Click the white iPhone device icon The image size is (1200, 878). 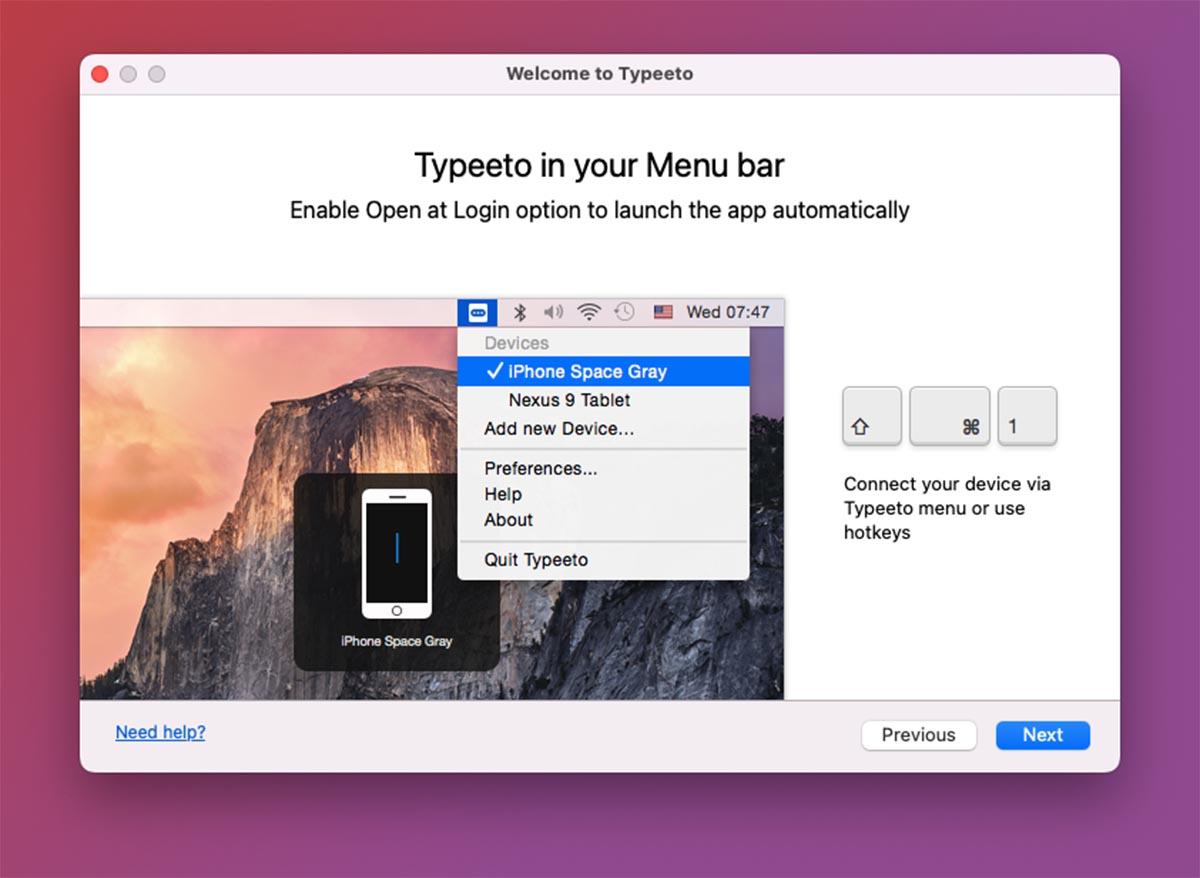(x=396, y=553)
